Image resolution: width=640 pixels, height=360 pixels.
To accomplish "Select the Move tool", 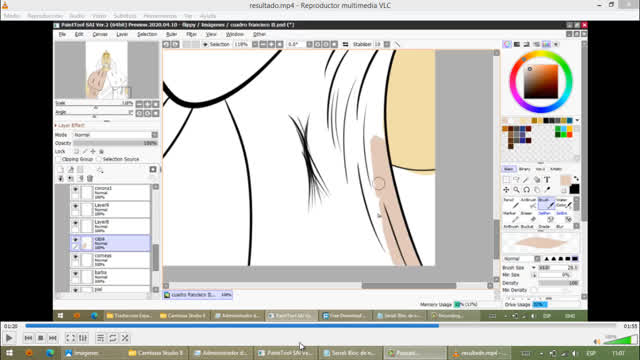I will [507, 190].
